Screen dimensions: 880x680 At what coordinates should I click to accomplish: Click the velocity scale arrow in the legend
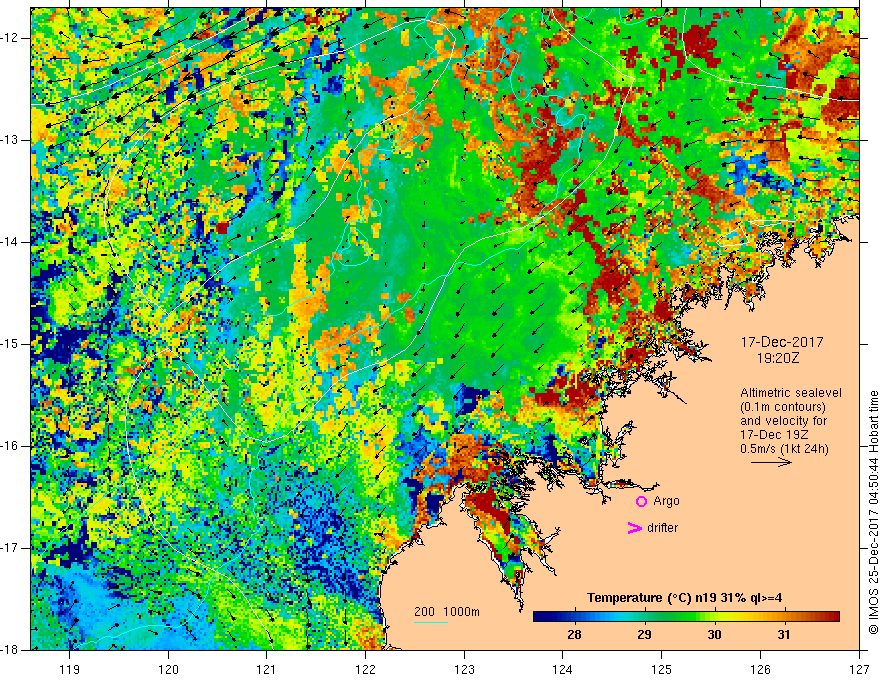(x=771, y=462)
